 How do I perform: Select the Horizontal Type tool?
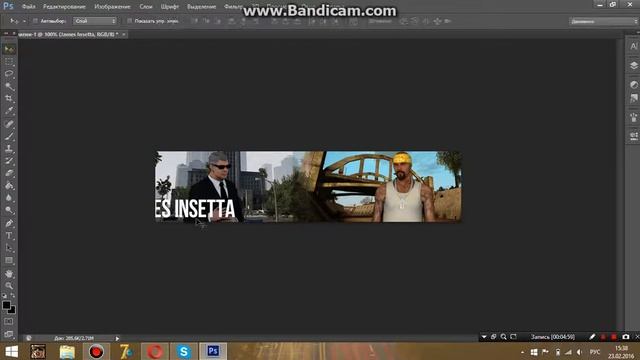point(9,236)
